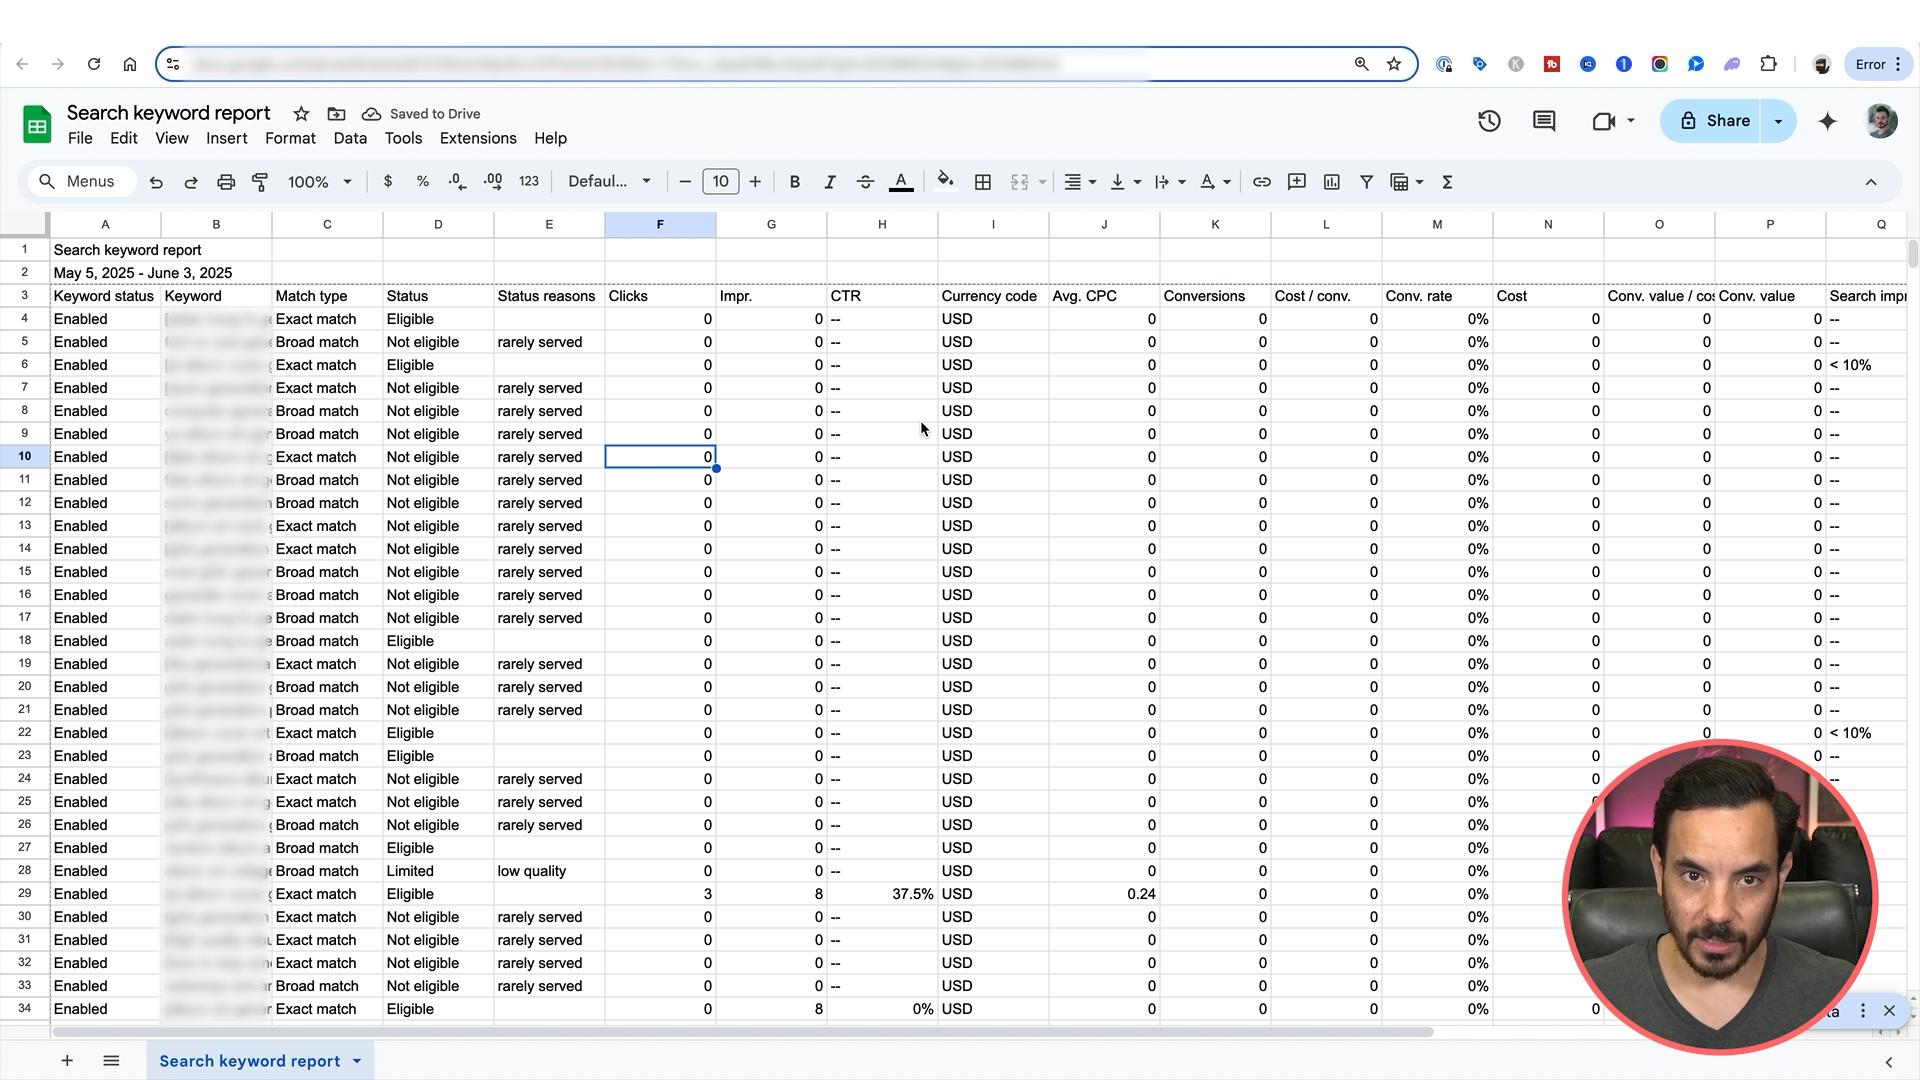Click the Functions sigma icon
The height and width of the screenshot is (1080, 1920).
coord(1447,182)
